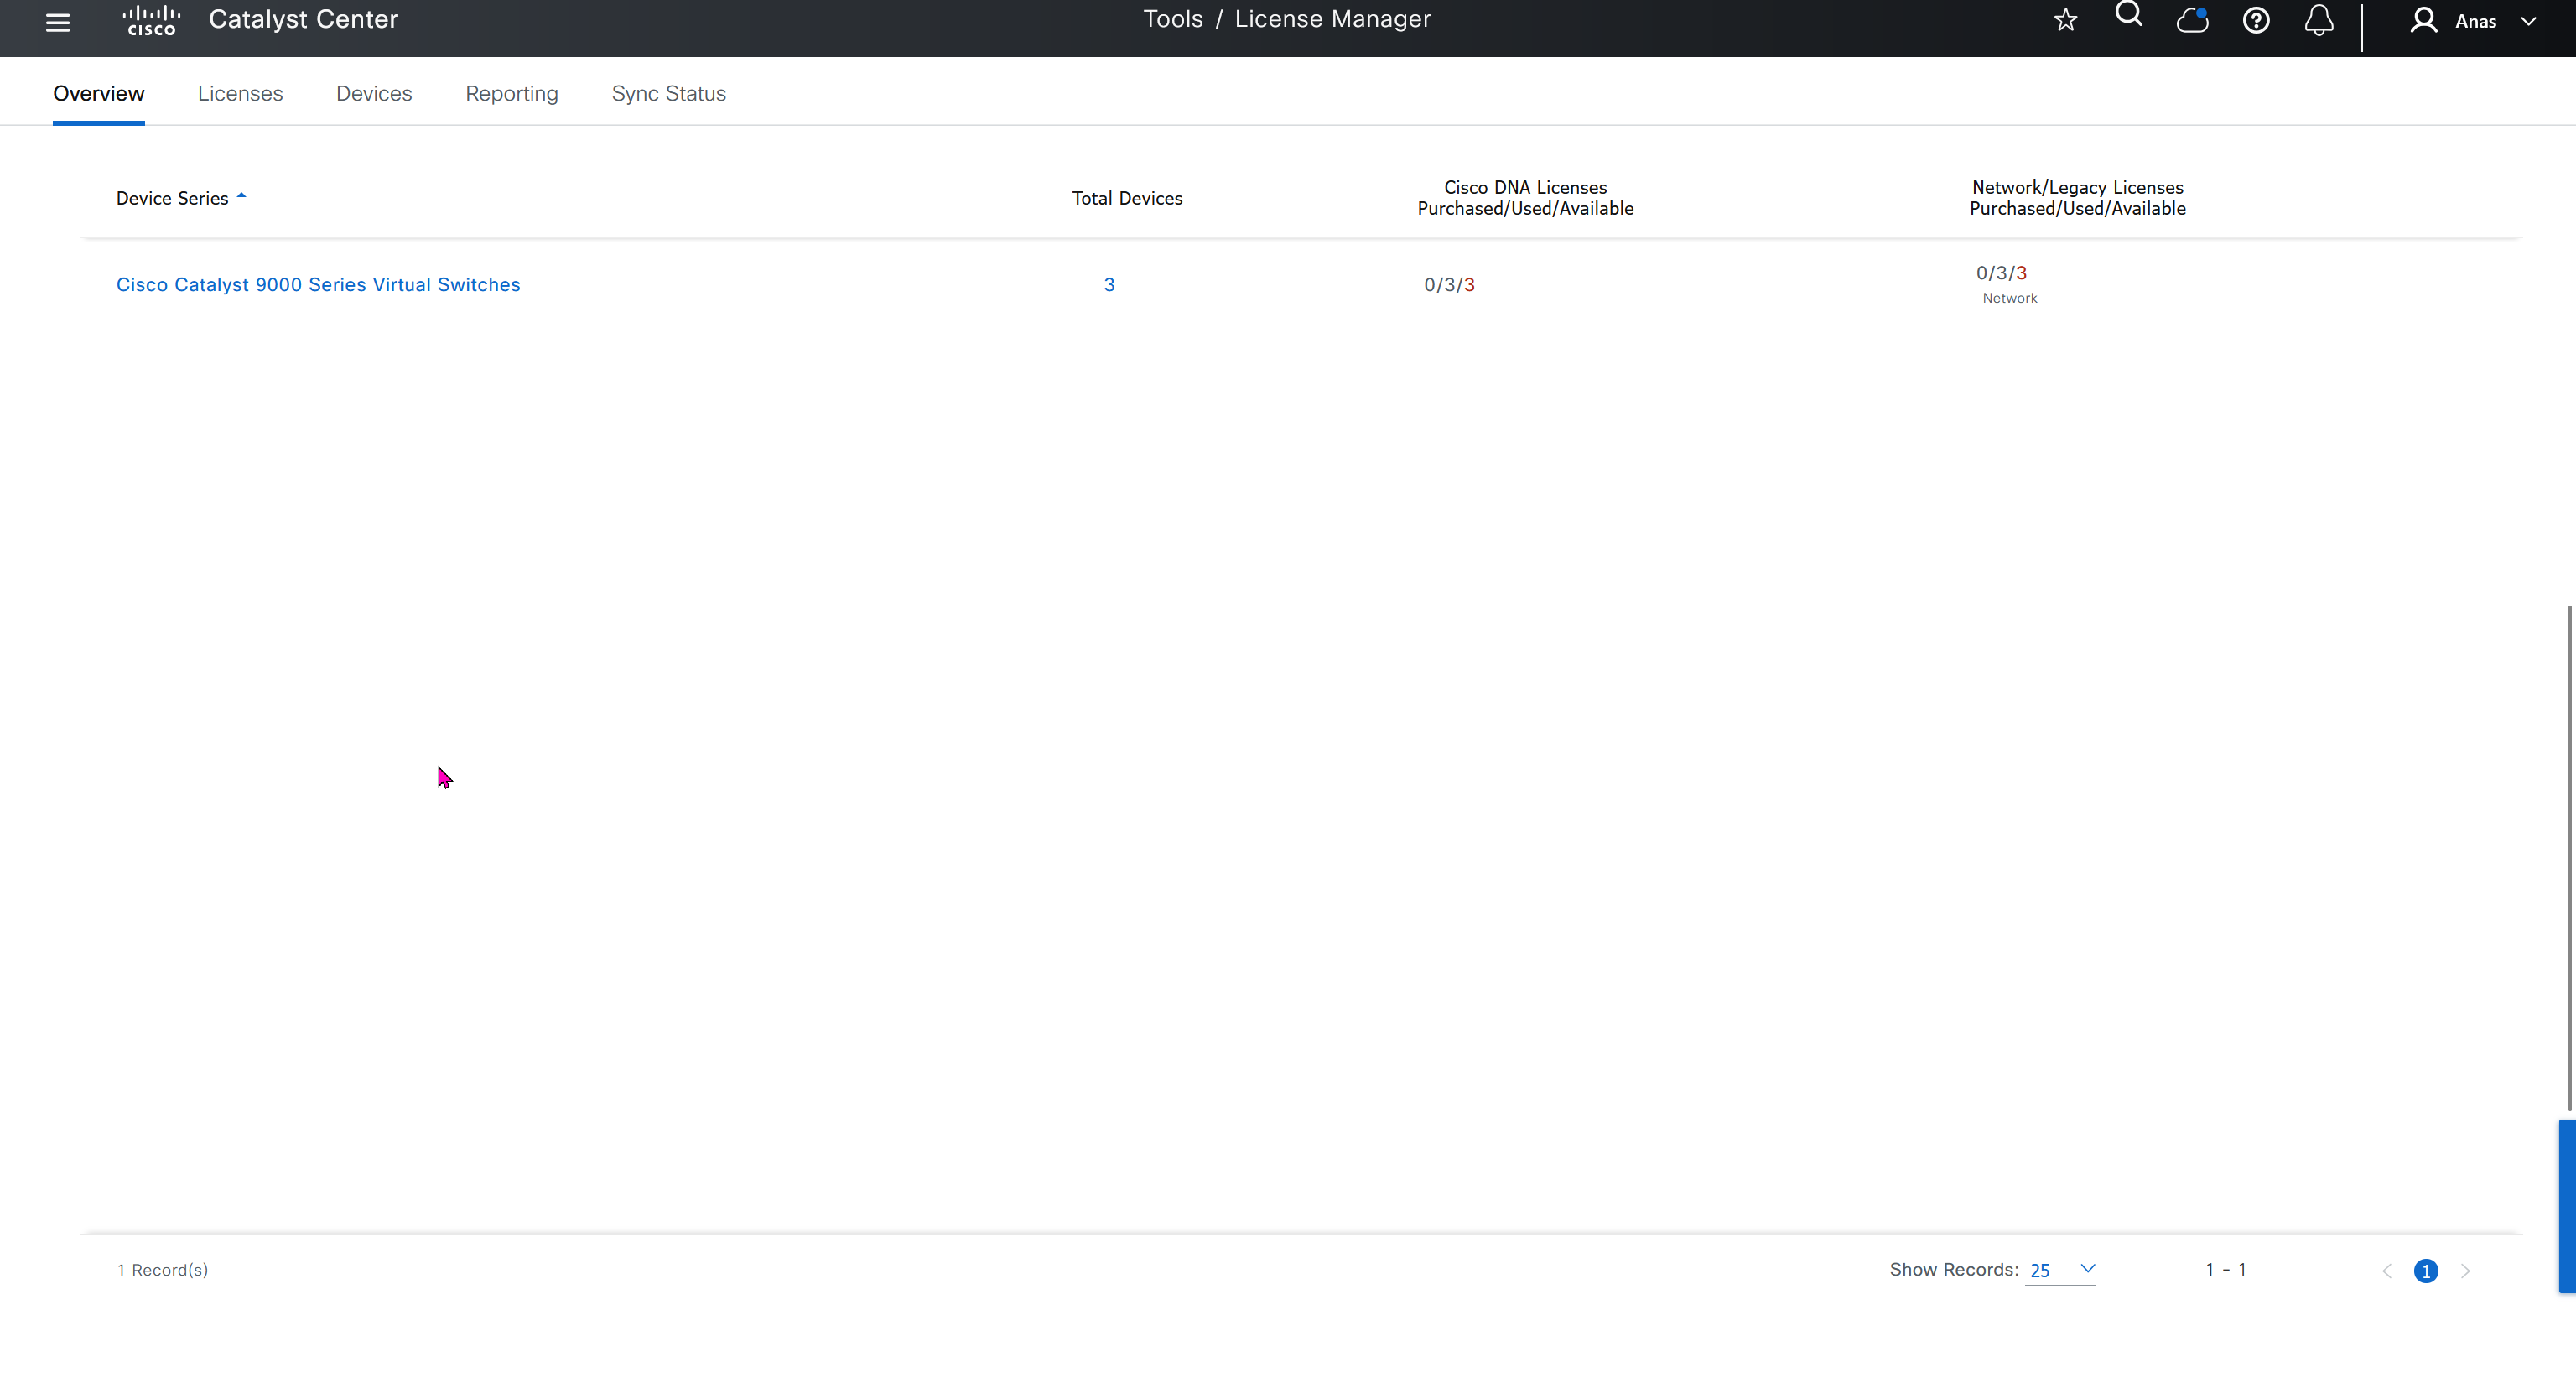
Task: Click the favorites star icon
Action: coord(2065,20)
